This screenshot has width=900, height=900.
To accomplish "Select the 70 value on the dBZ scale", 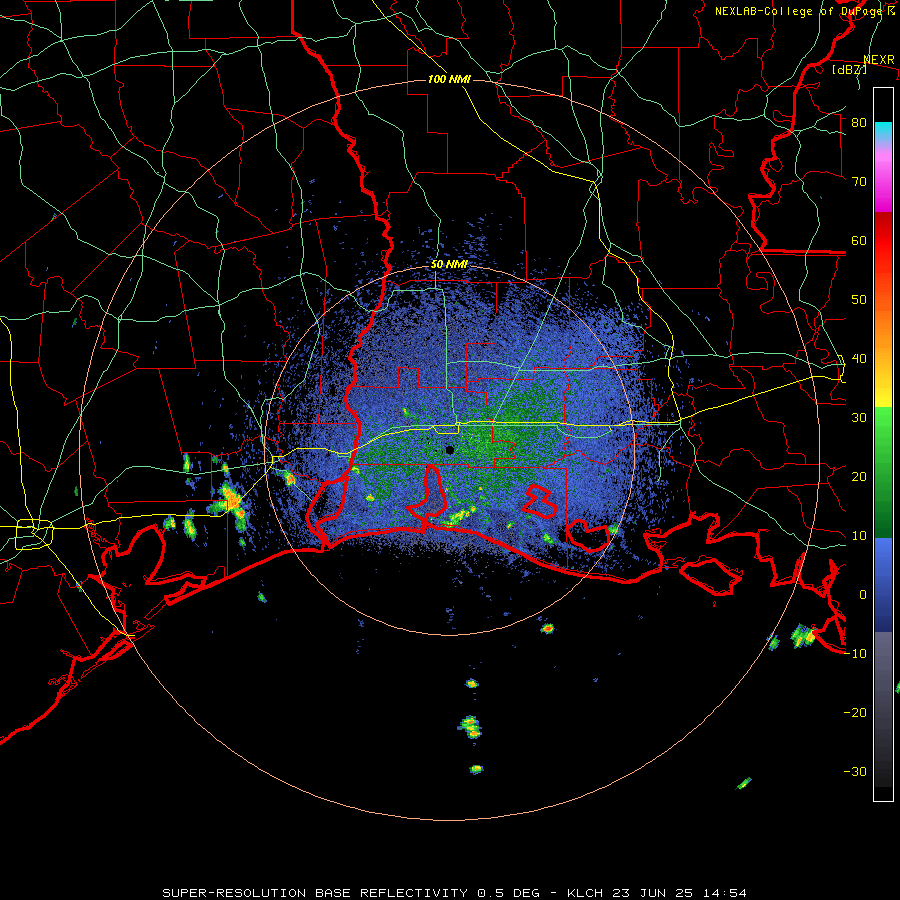I will pos(859,182).
